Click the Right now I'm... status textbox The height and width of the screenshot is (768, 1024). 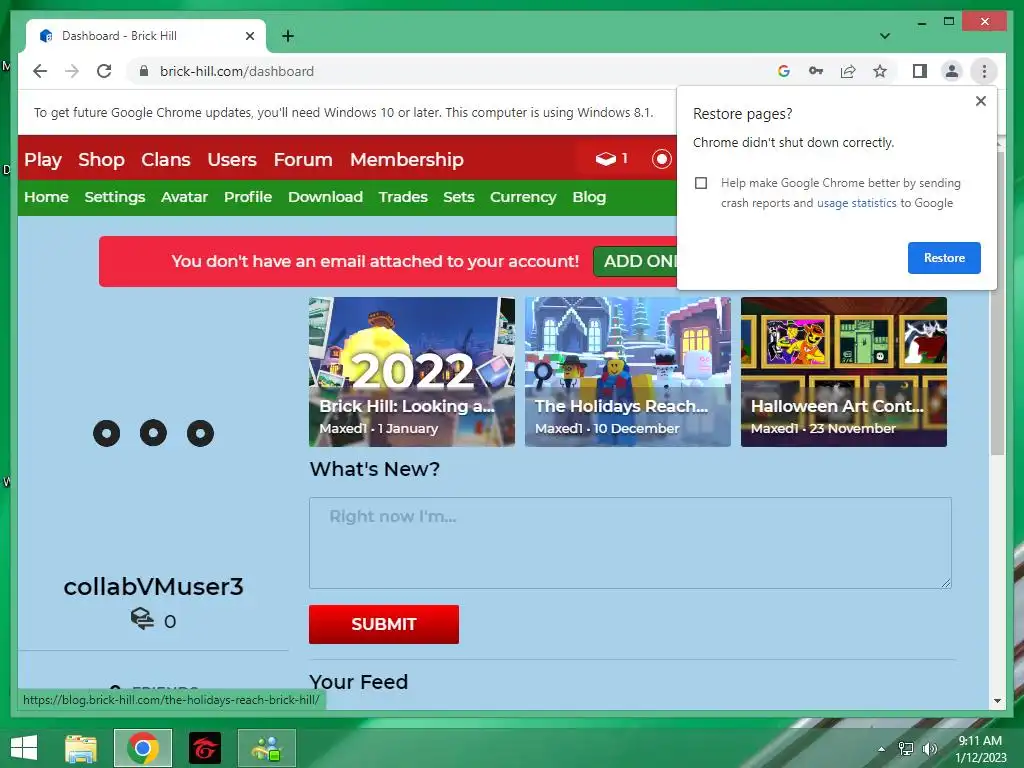630,543
